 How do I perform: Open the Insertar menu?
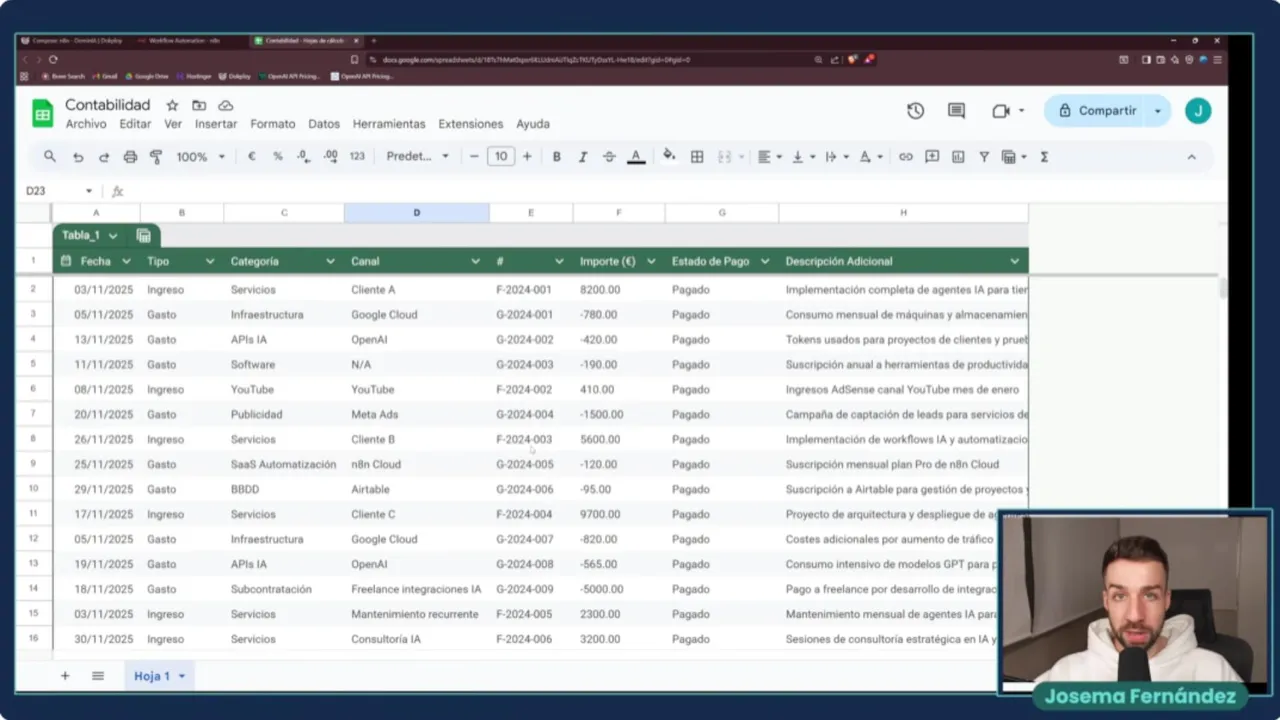point(216,124)
